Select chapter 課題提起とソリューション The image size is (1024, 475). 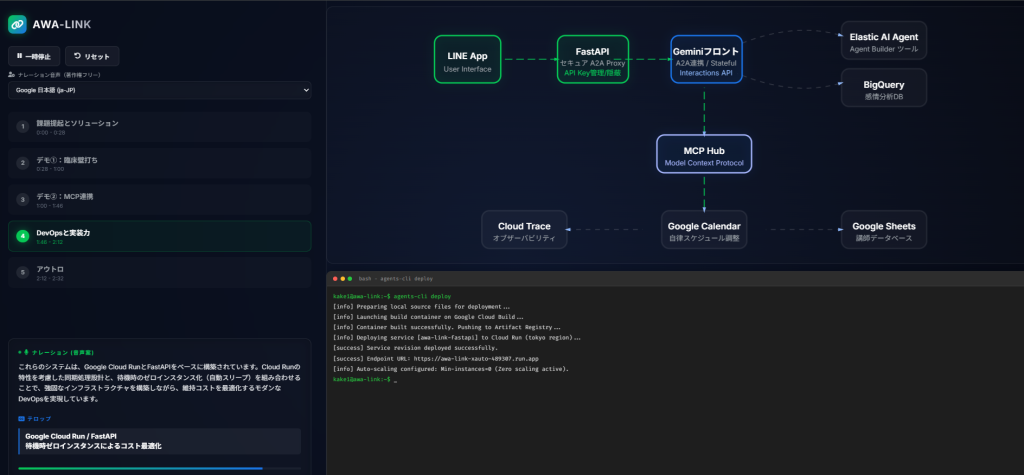coord(160,127)
